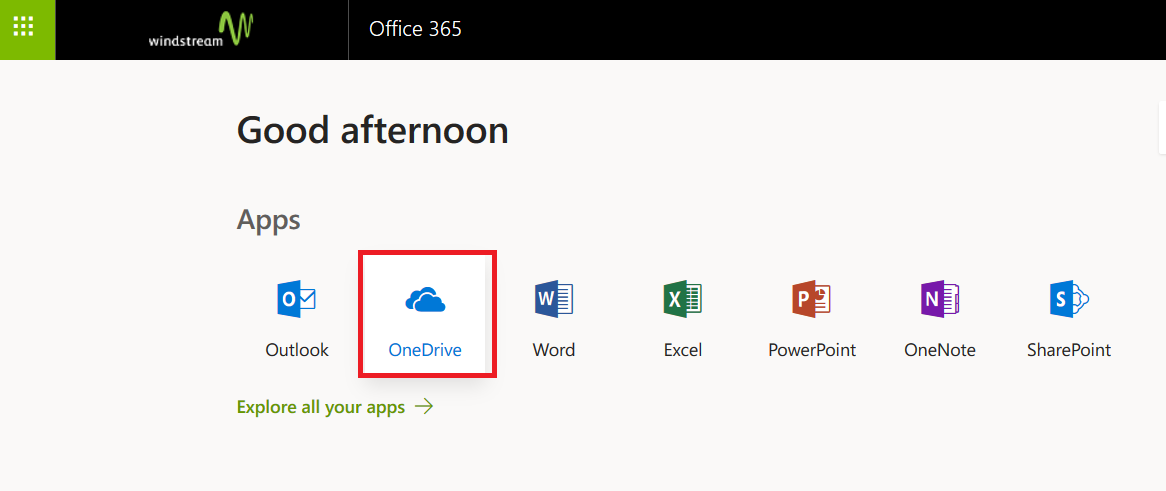Choose the Word app label
The height and width of the screenshot is (491, 1166).
(x=554, y=350)
